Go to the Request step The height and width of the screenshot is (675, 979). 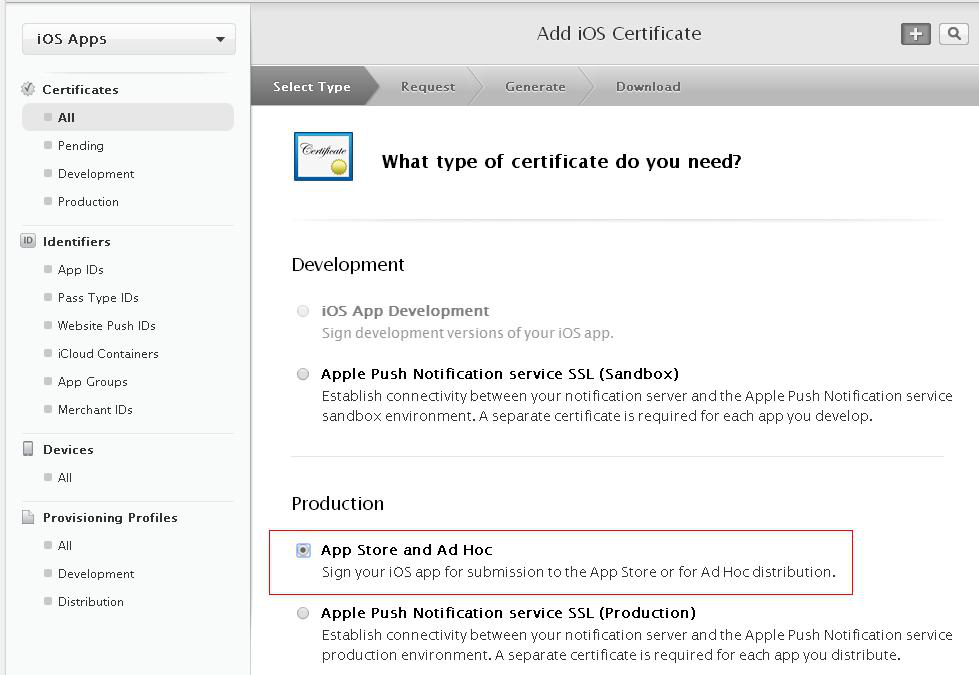coord(428,87)
